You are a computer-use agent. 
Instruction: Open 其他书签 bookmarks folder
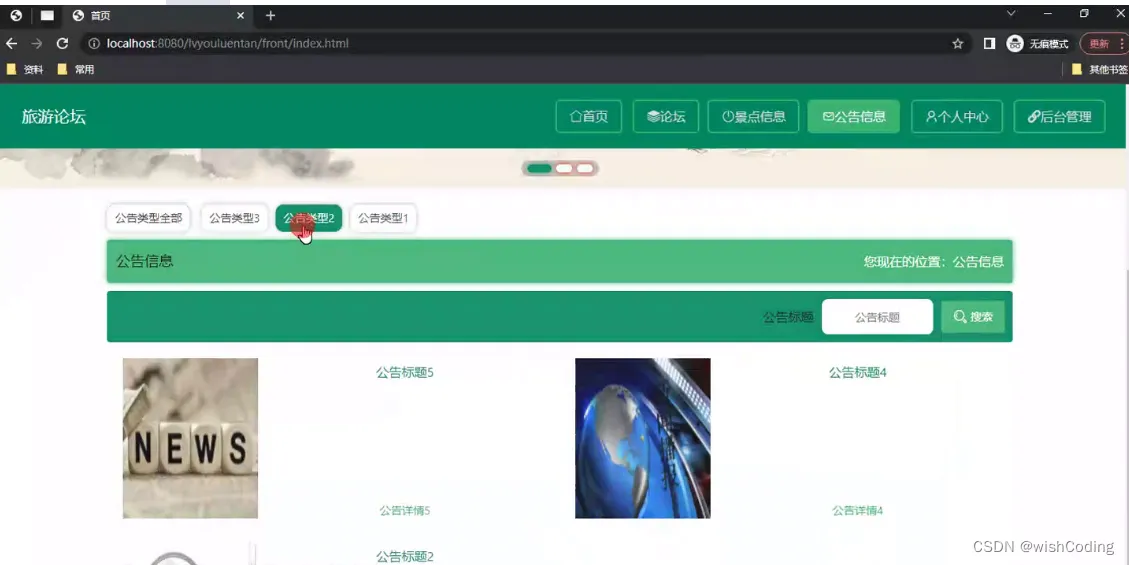click(1100, 69)
